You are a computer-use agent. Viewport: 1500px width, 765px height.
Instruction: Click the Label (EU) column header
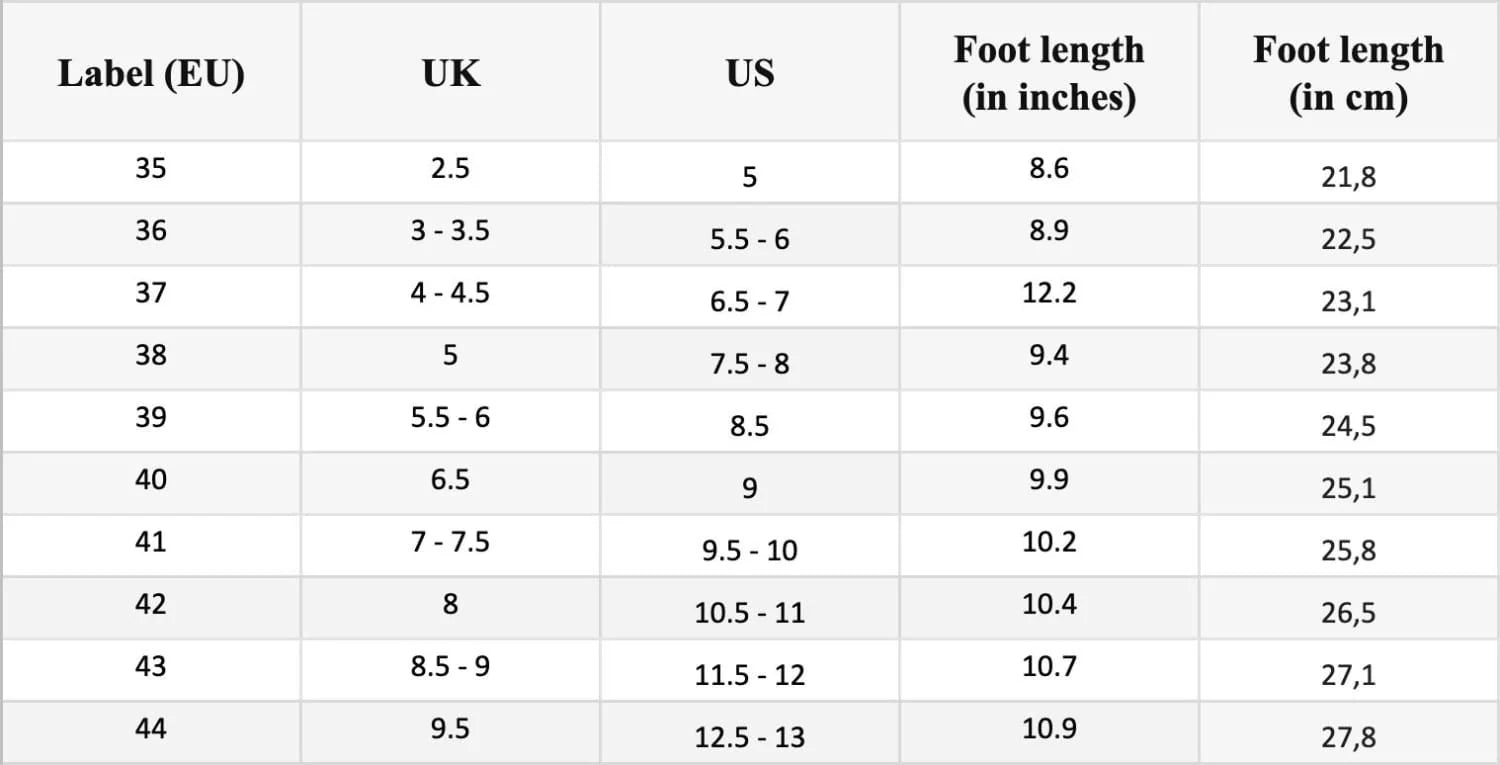point(151,74)
